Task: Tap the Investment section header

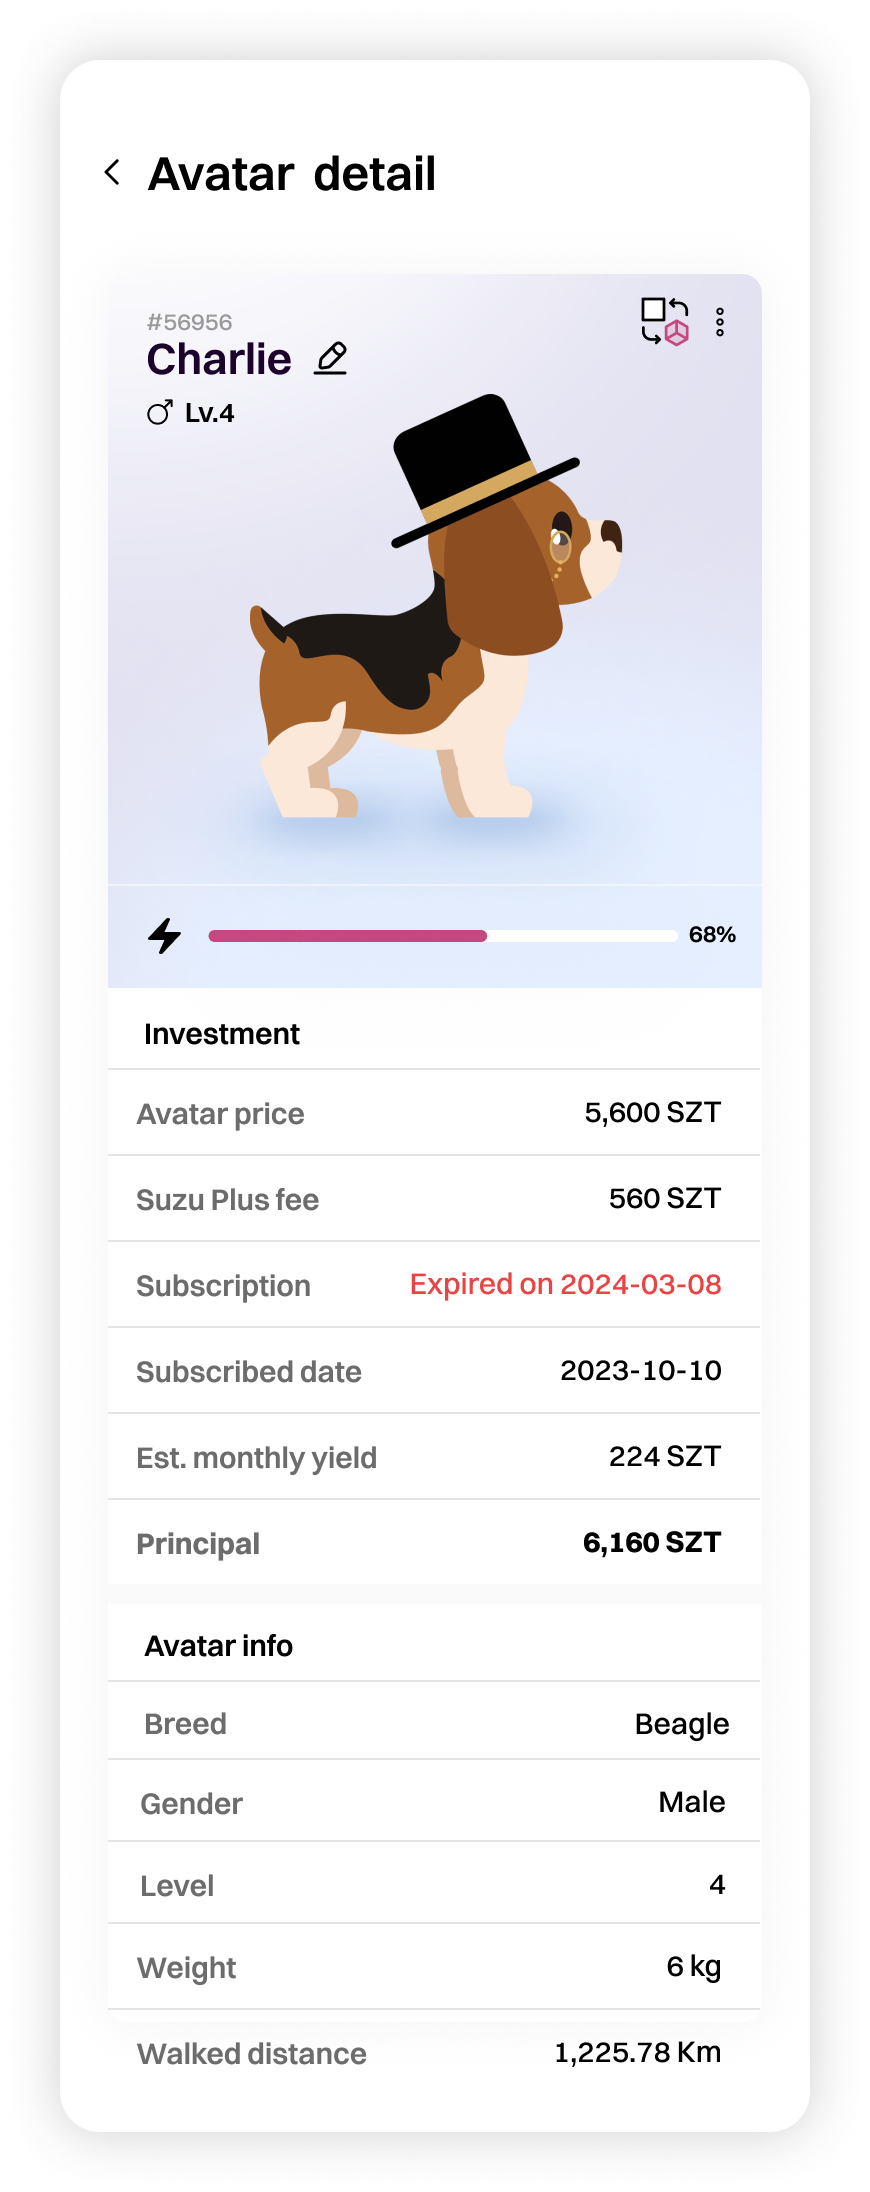Action: pos(222,1034)
